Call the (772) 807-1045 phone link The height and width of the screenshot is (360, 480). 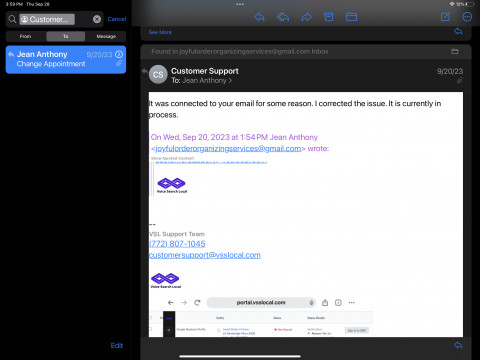(177, 244)
